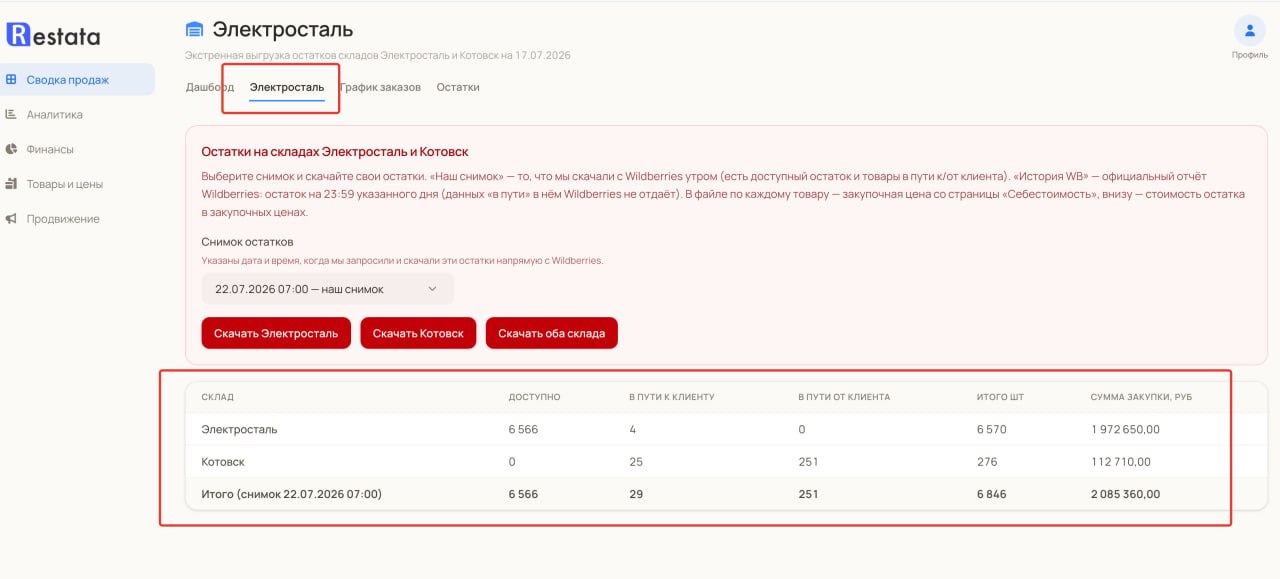Screen dimensions: 1280x579
Task: Open the profile avatar icon
Action: [1250, 30]
